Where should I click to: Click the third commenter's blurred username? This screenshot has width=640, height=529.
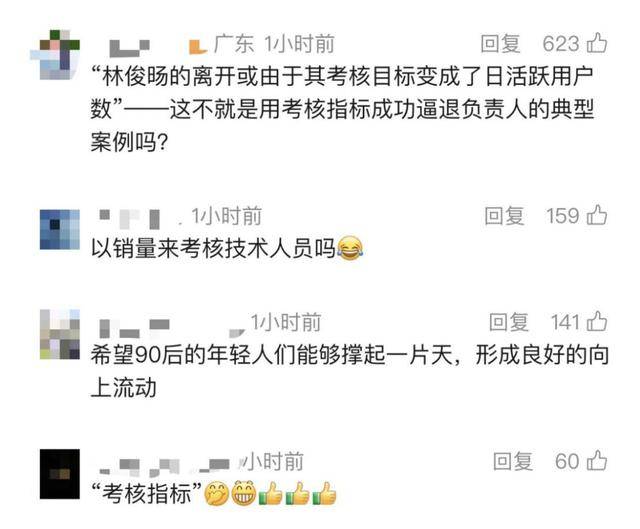click(134, 329)
